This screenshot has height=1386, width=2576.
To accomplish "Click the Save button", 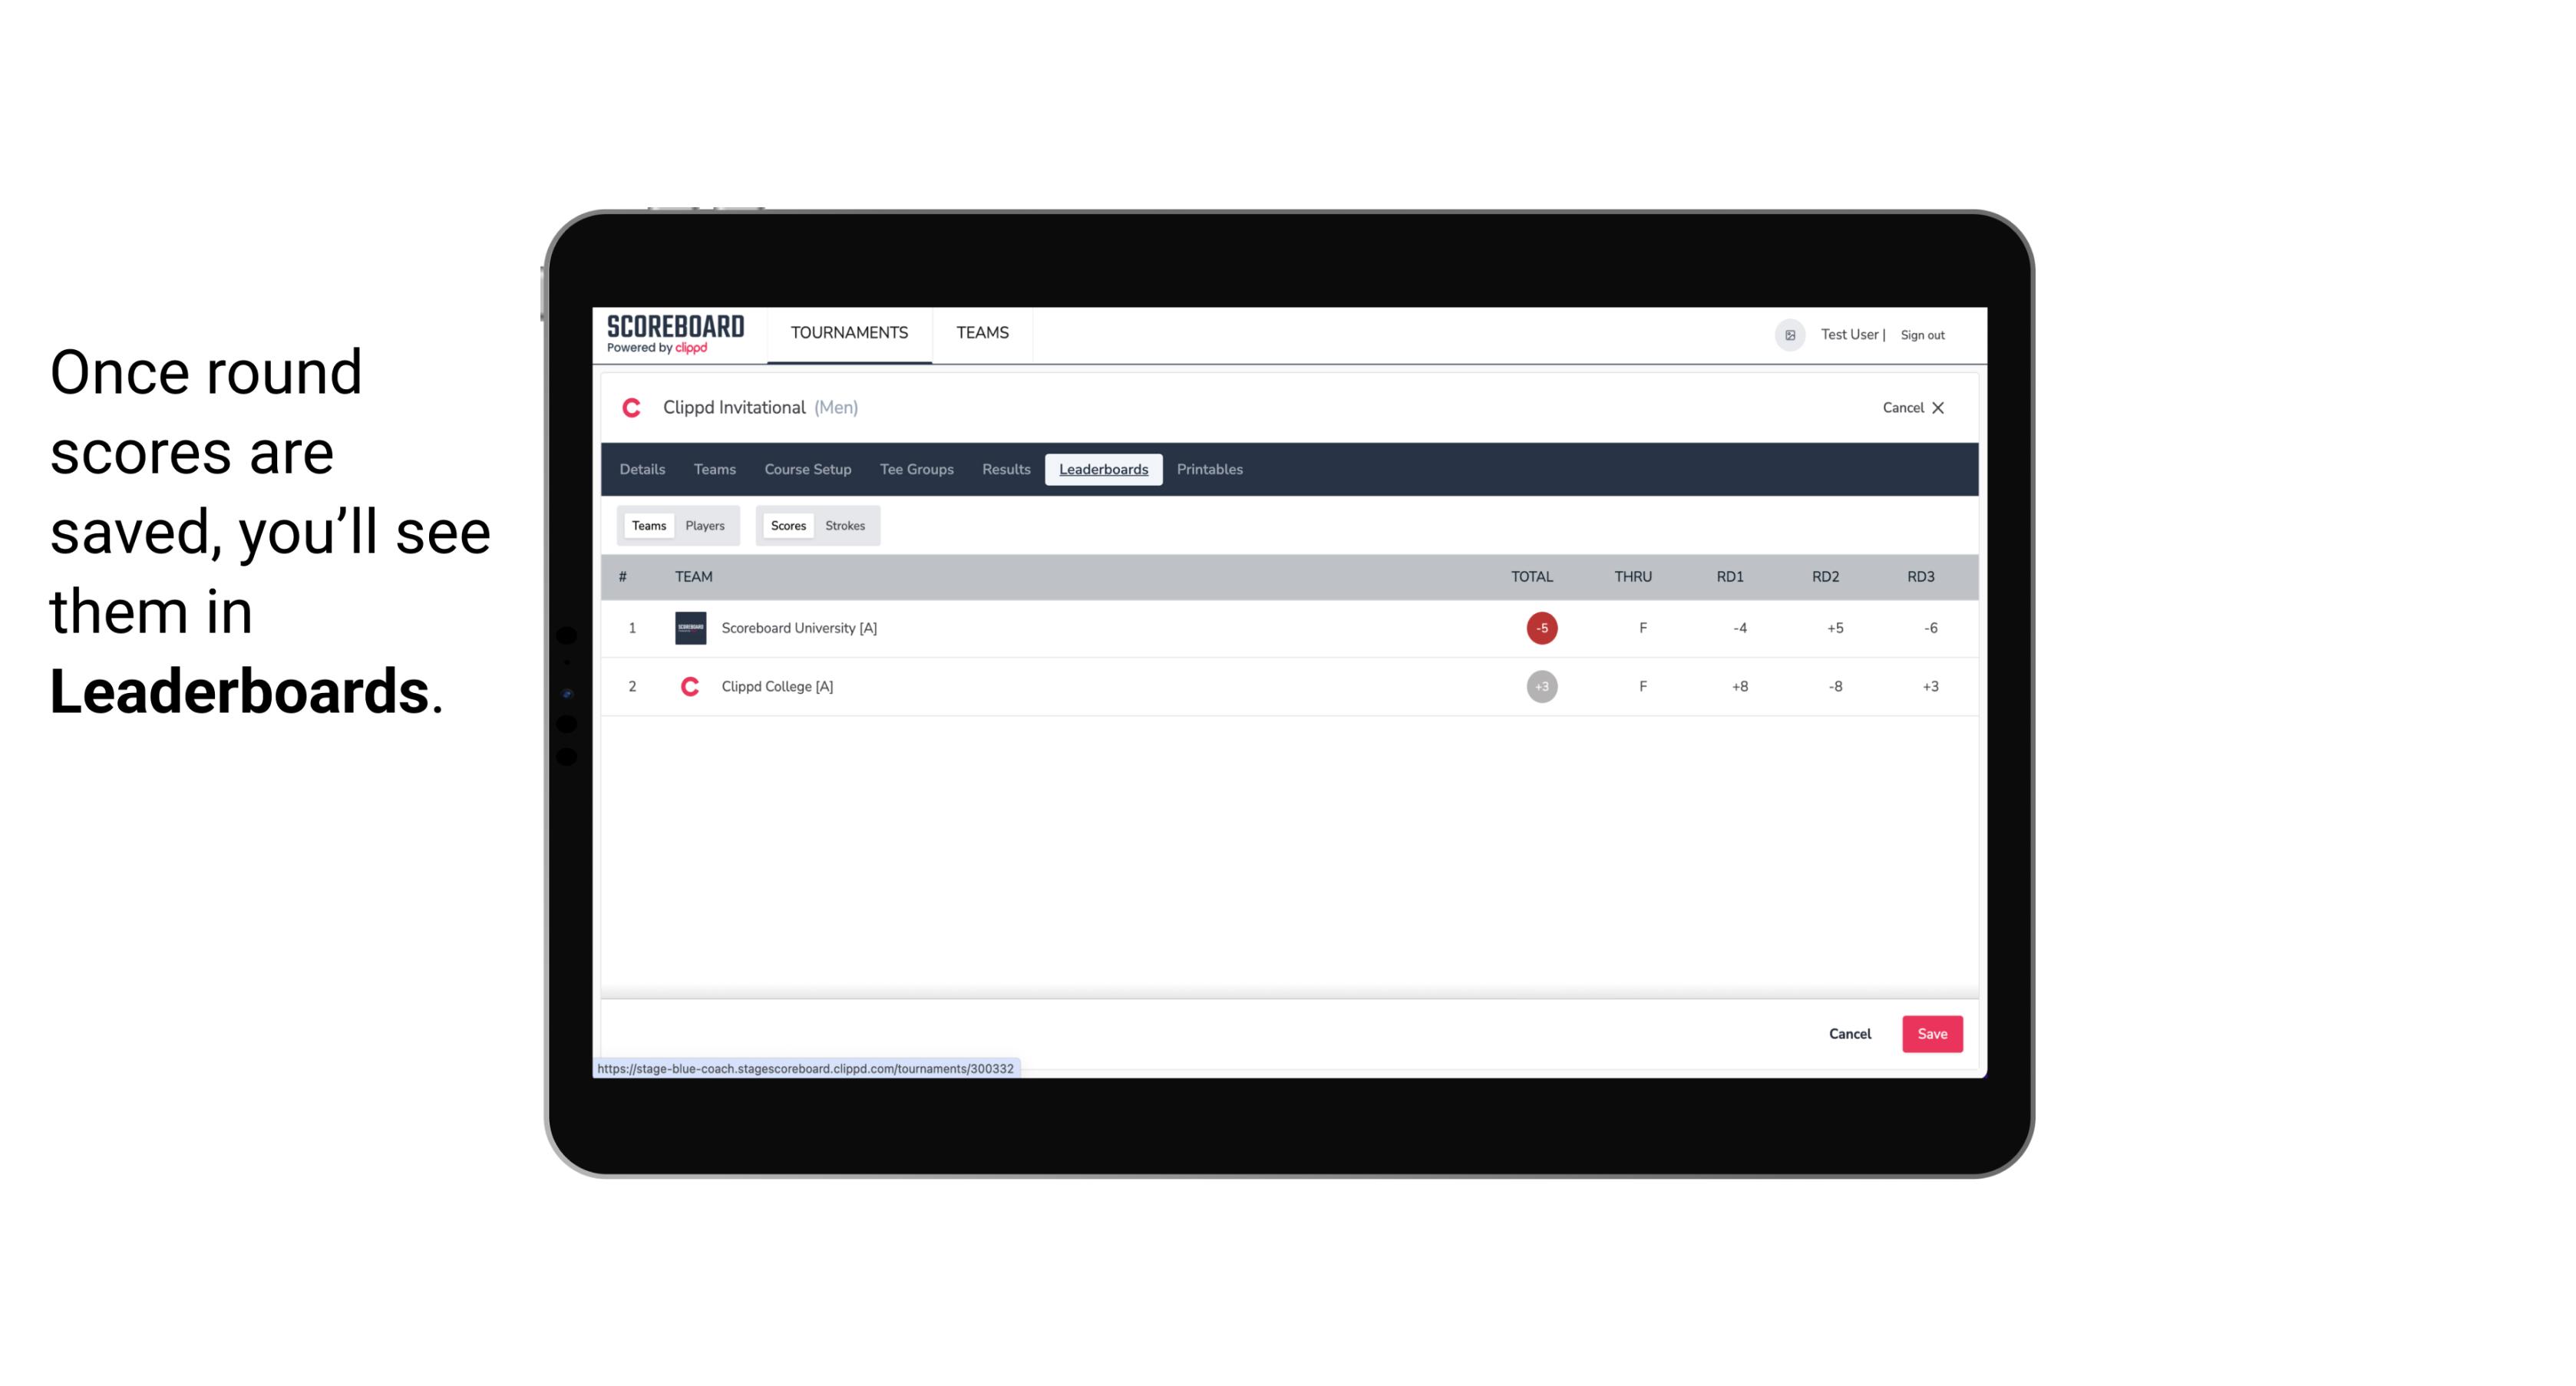I will click(1930, 1033).
